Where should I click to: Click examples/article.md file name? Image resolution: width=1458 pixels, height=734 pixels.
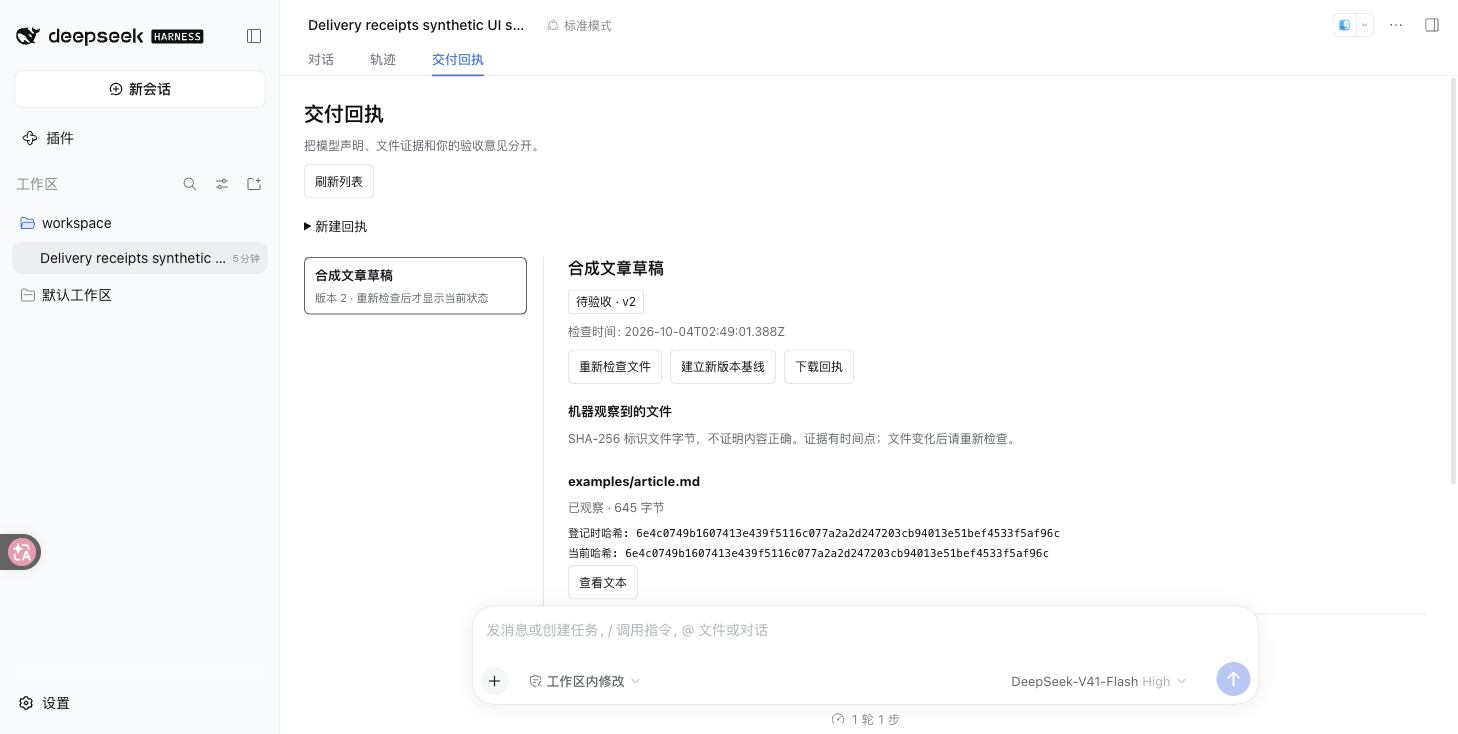pos(634,481)
